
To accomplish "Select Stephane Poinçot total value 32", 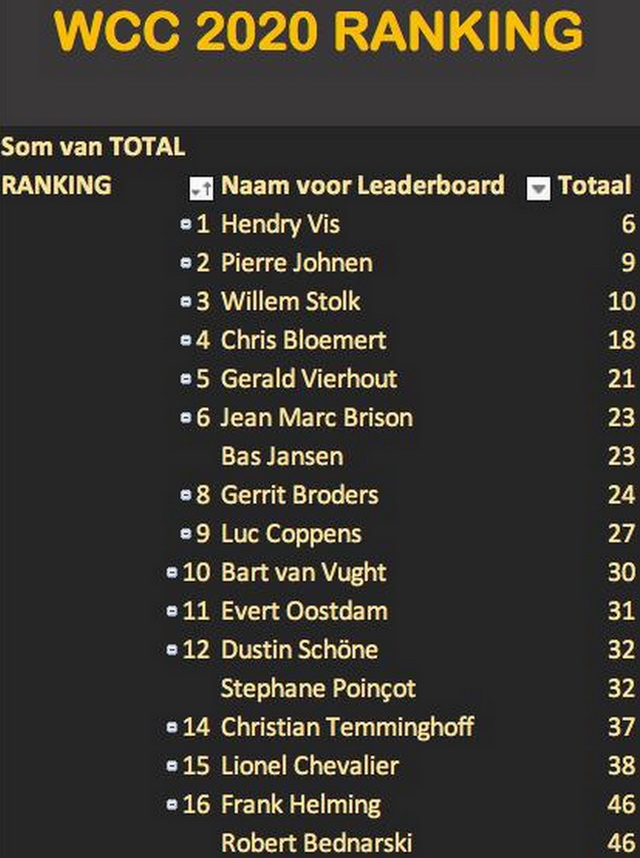I will point(621,688).
